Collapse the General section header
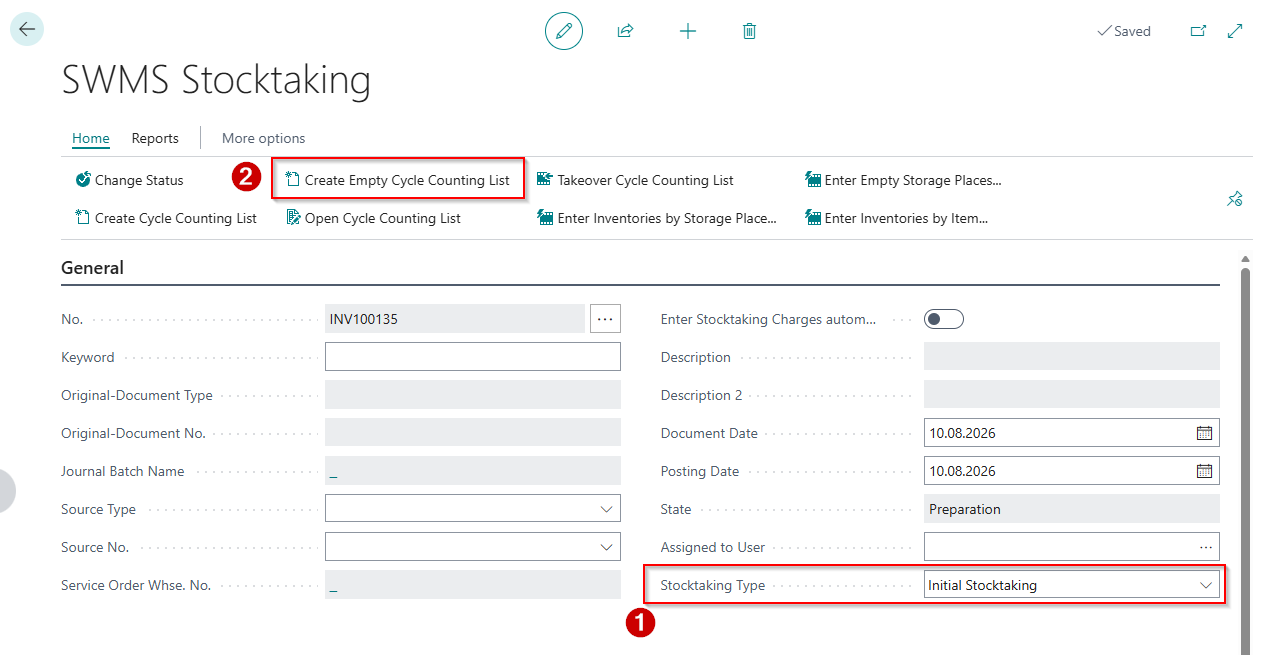 pos(93,268)
